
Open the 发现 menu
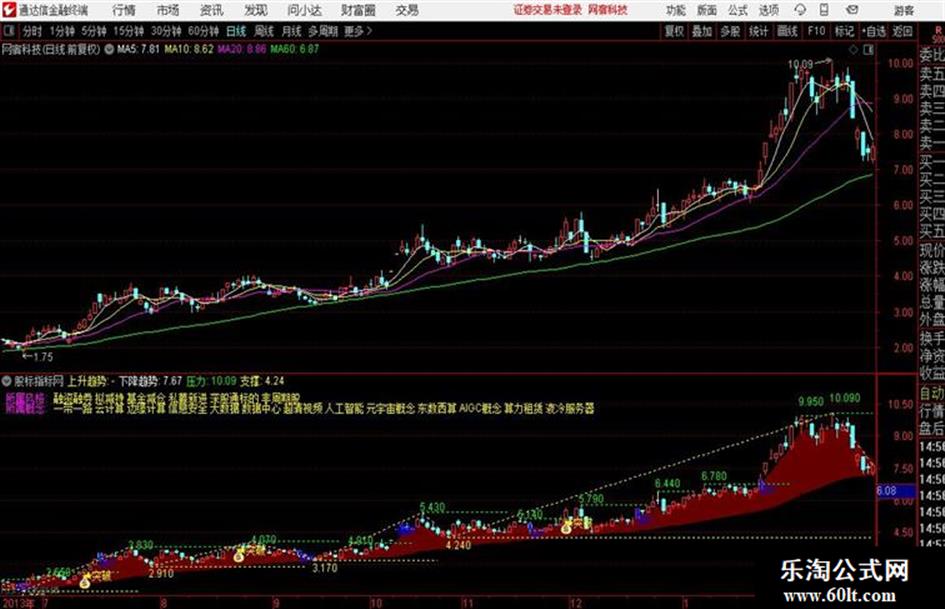point(256,10)
